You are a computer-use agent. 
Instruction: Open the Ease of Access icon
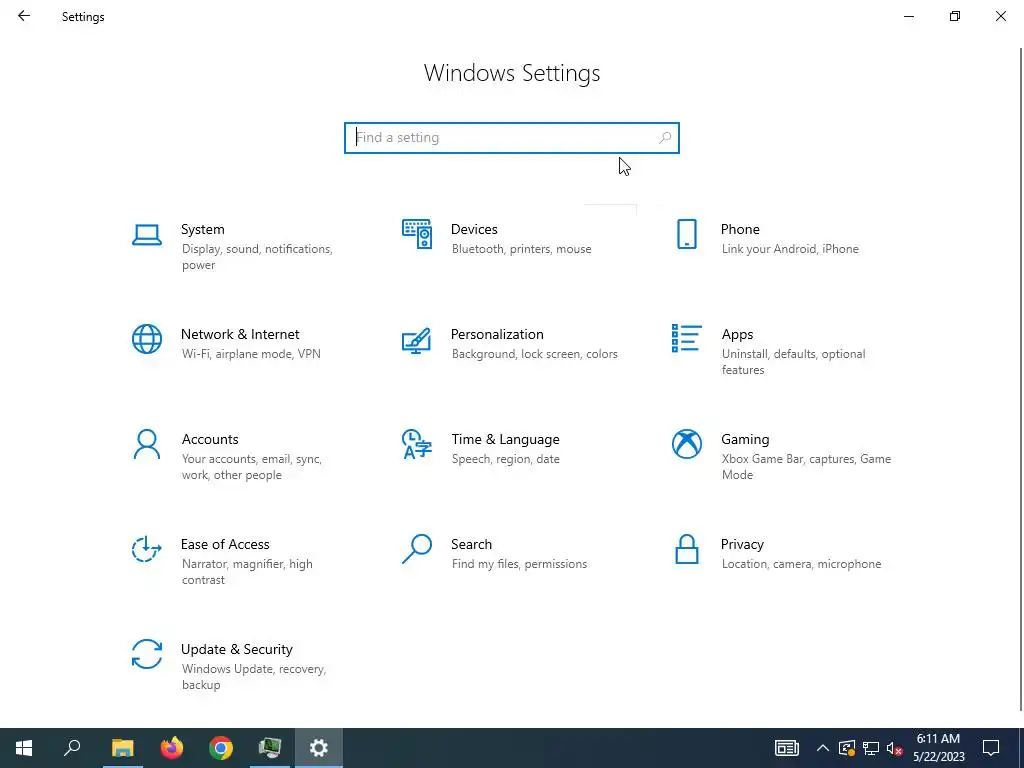click(147, 549)
